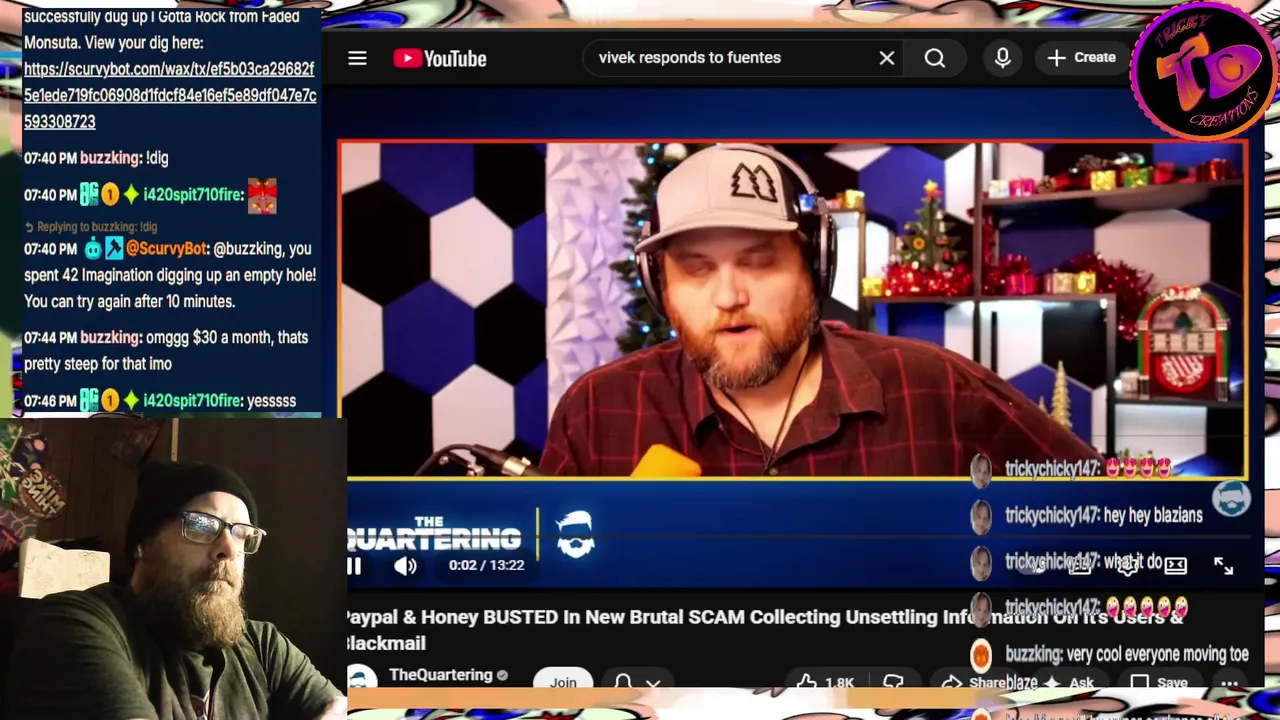Click the 0:02 / 13:22 time display
1280x720 pixels.
coord(486,566)
